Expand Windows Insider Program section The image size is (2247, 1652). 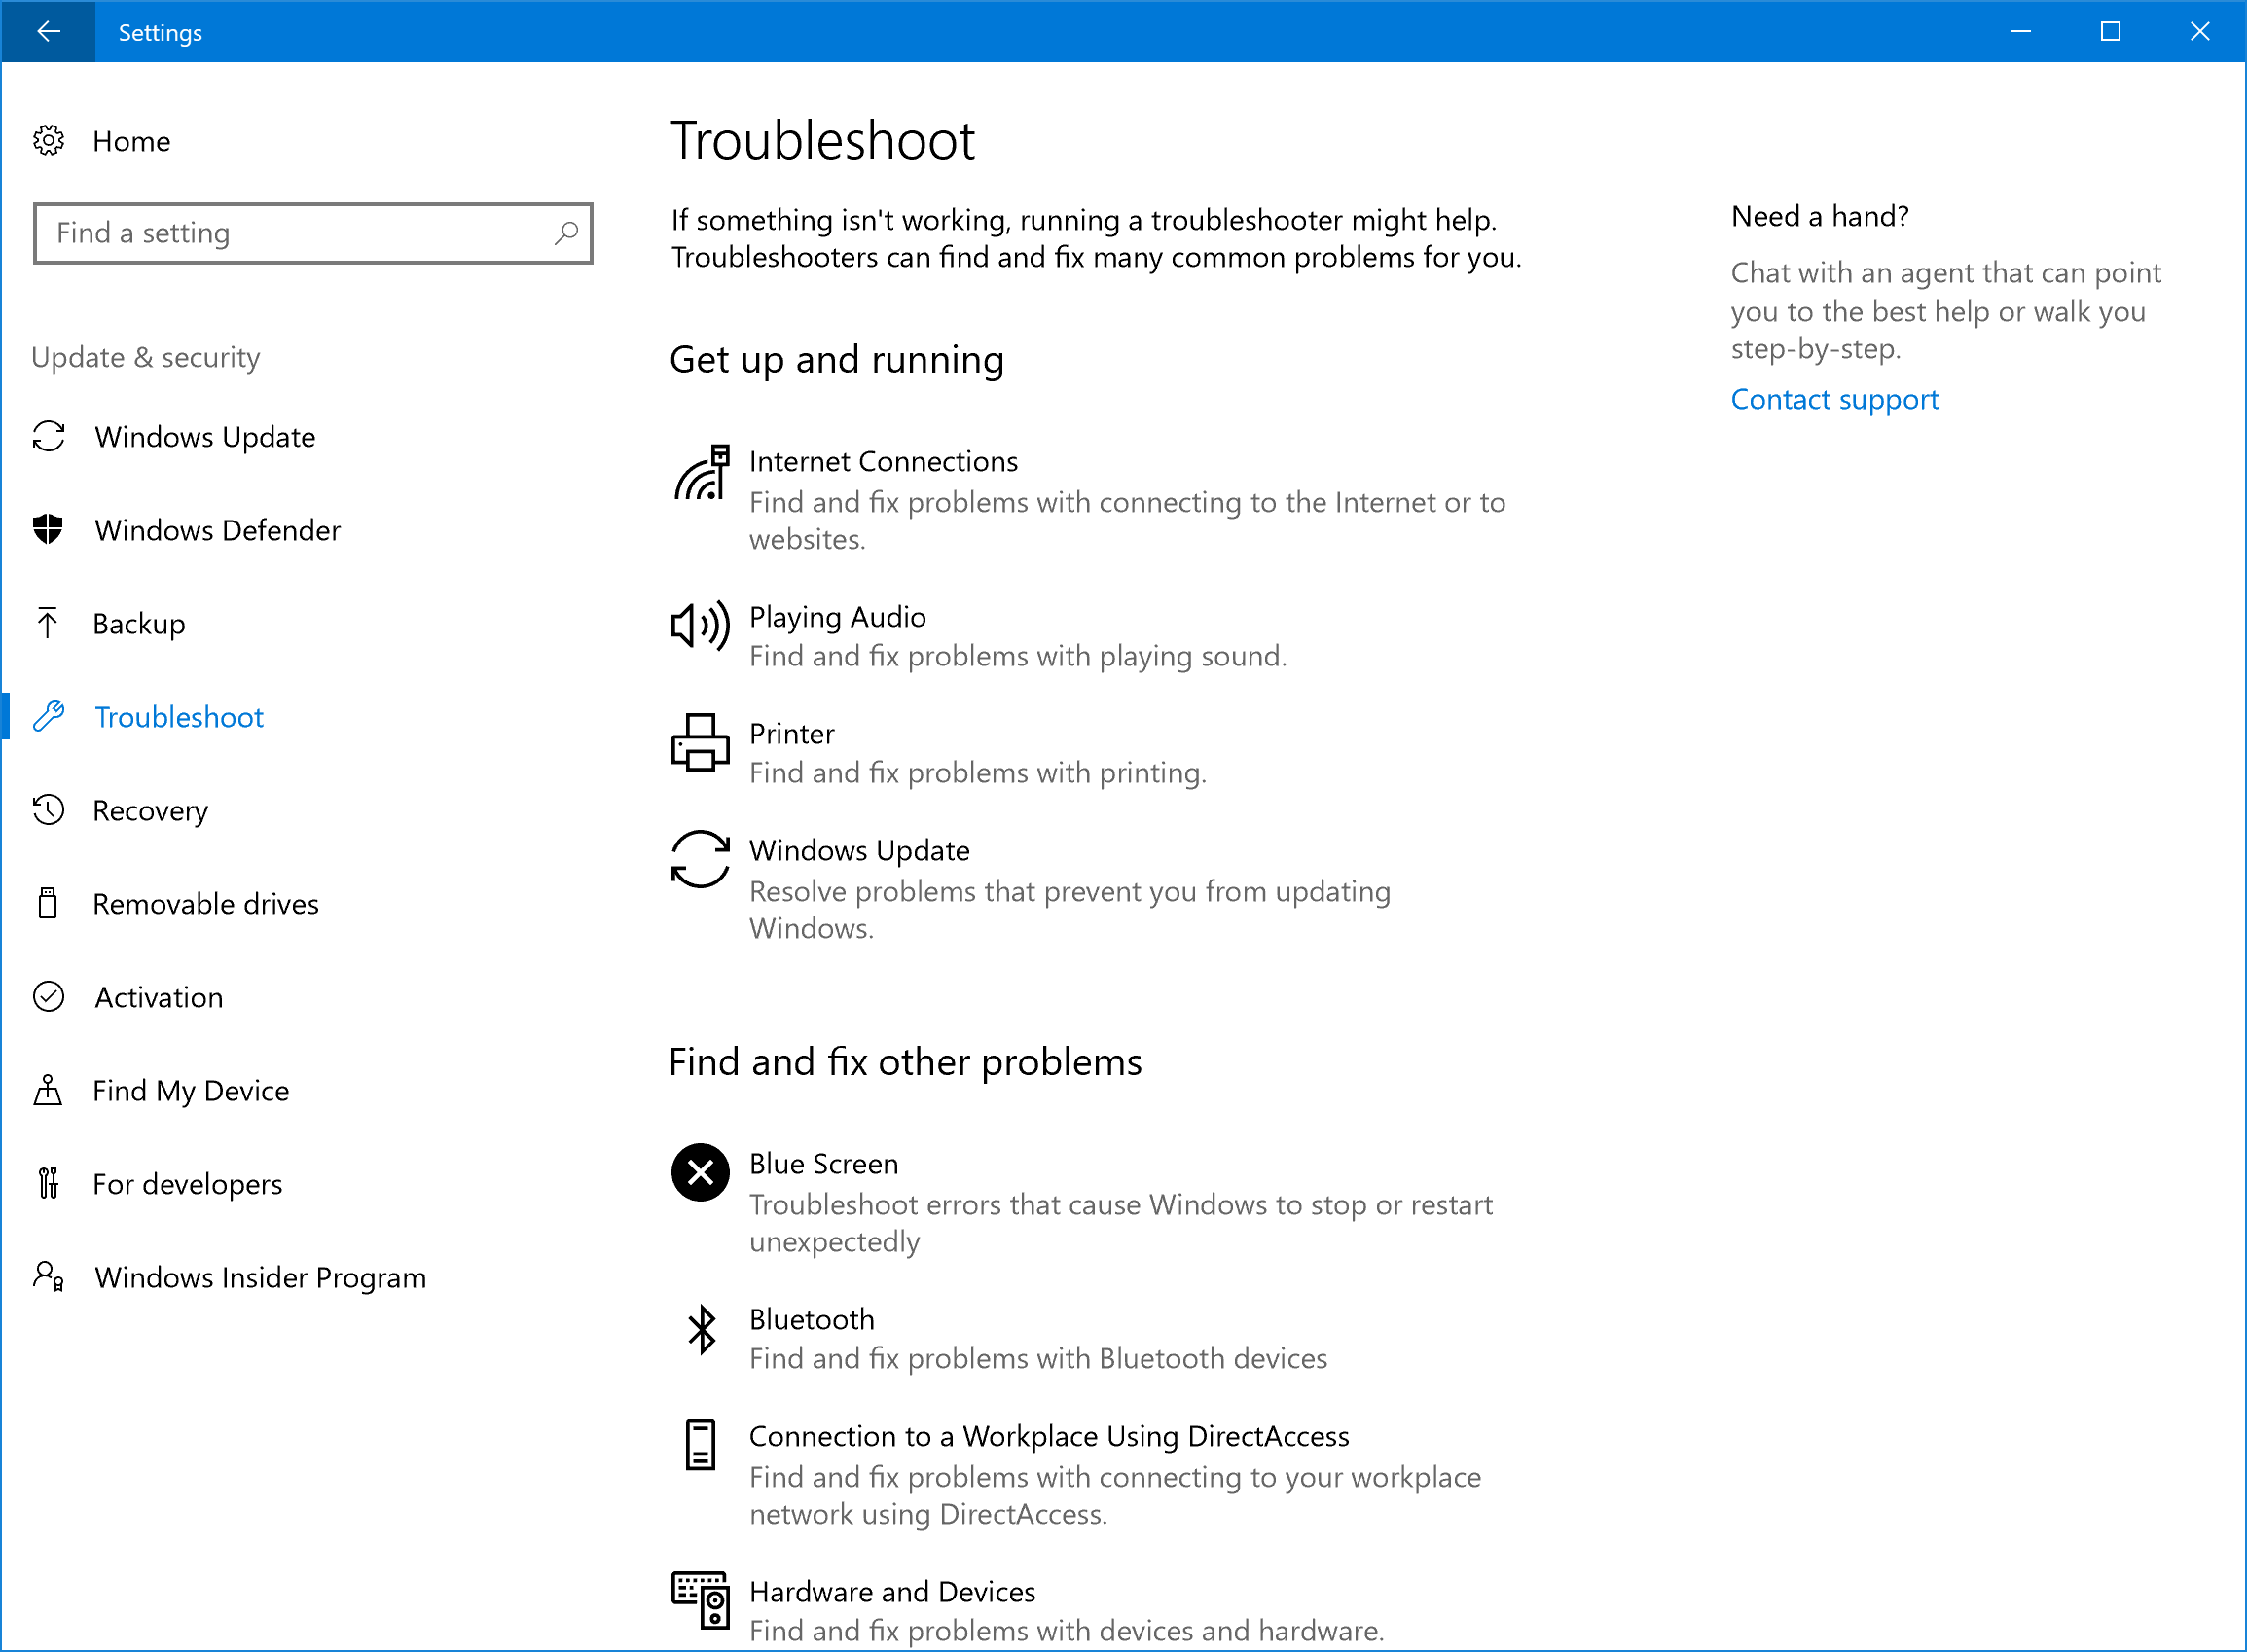click(258, 1276)
